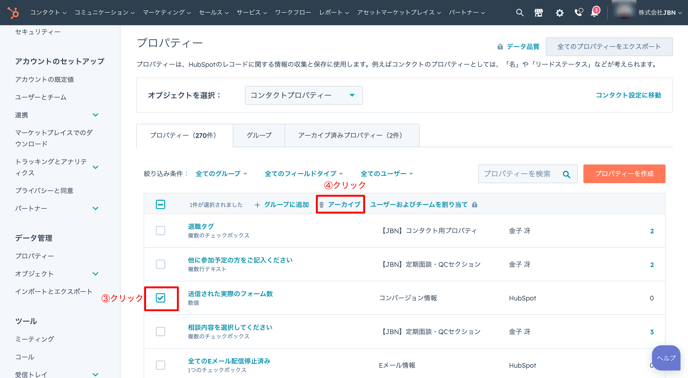The height and width of the screenshot is (378, 688).
Task: Open the コンタクト top menu
Action: pyautogui.click(x=48, y=13)
